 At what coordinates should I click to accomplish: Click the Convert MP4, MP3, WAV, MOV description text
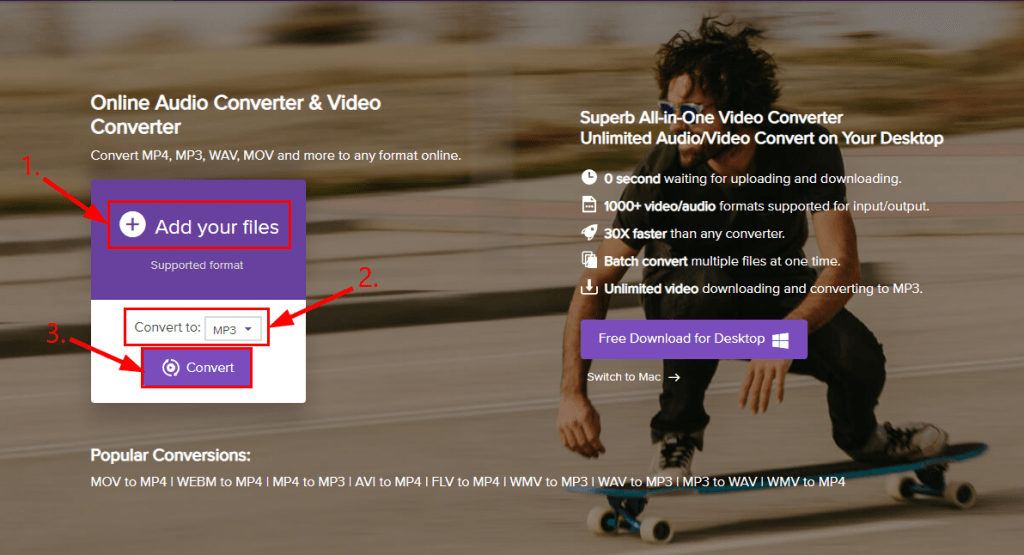pos(276,155)
